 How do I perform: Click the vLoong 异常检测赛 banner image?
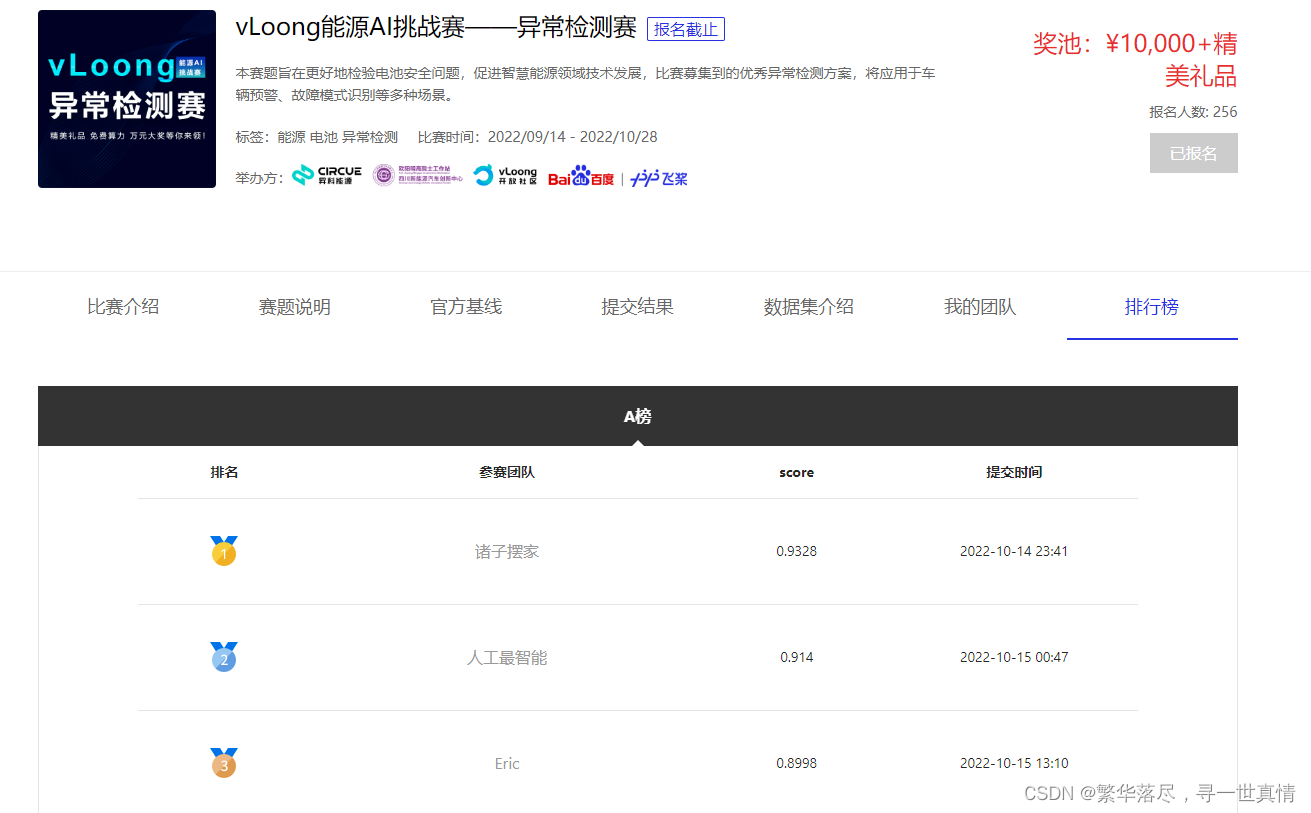coord(126,99)
